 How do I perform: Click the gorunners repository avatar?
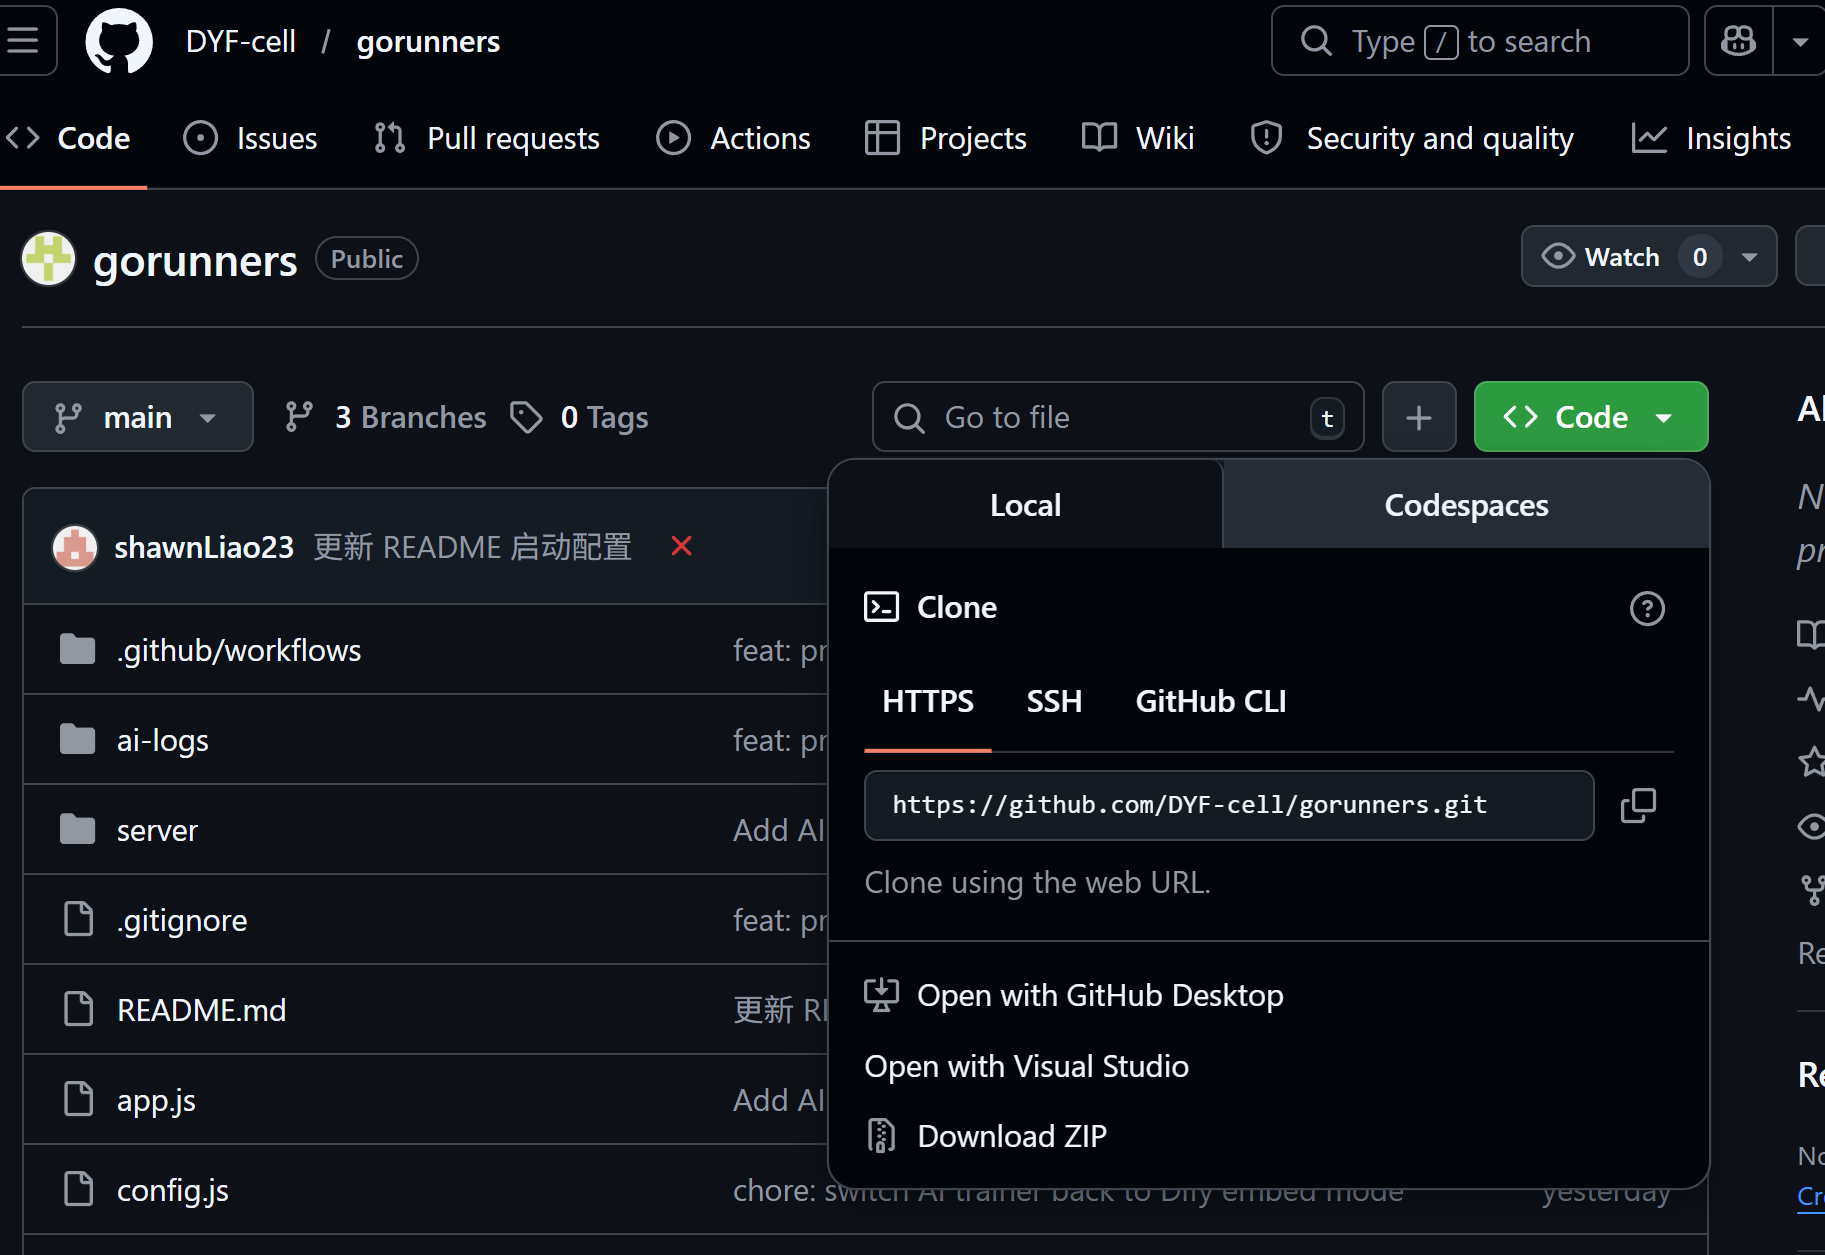[x=48, y=259]
